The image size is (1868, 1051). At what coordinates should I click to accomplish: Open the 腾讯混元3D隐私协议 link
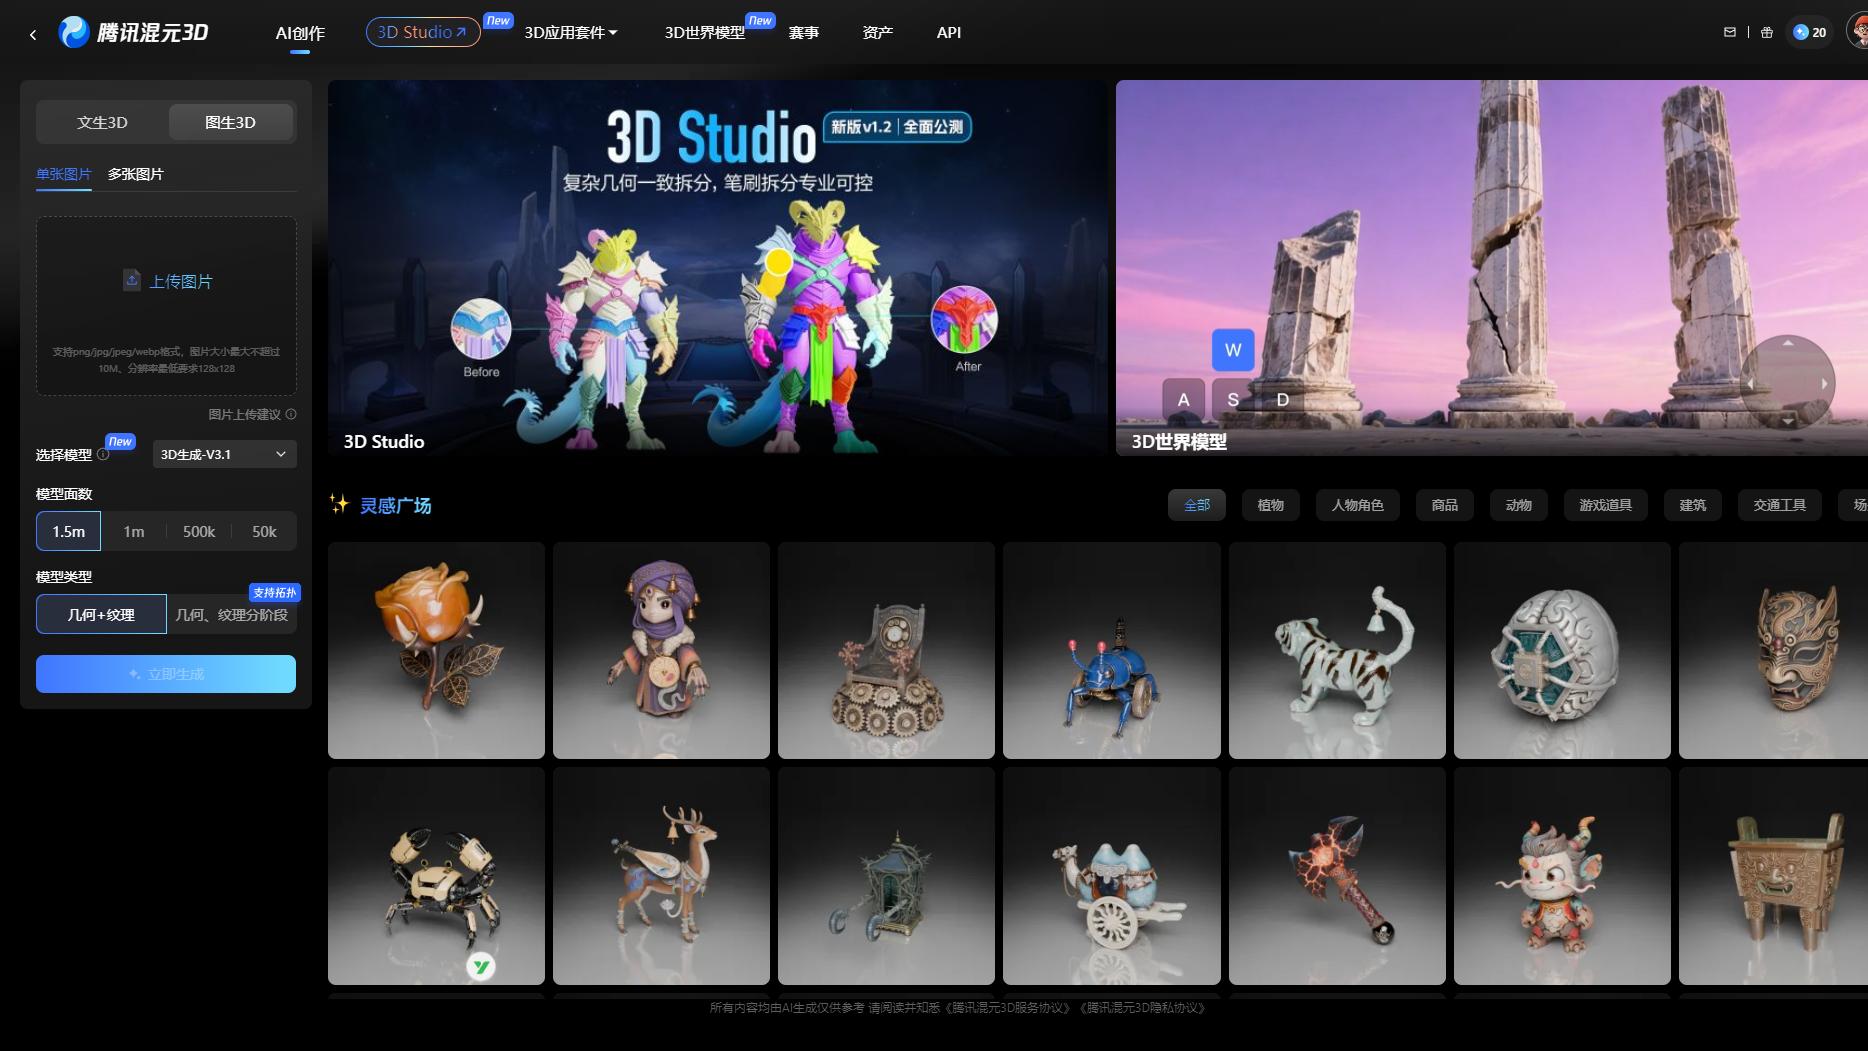[1144, 1008]
